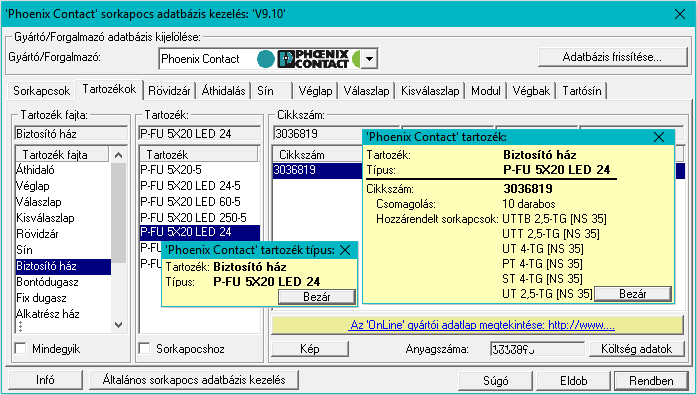Click the Tartozék column header
Viewport: 697px width, 395px height.
[x=199, y=155]
